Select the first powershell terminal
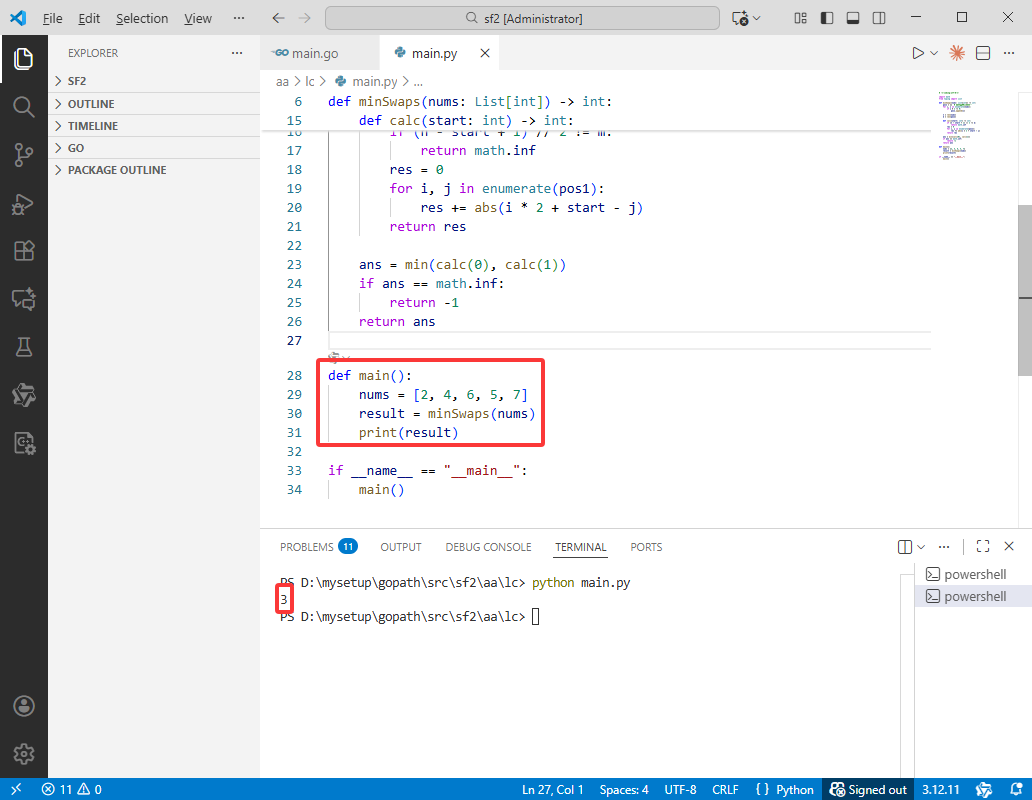1032x800 pixels. pyautogui.click(x=973, y=574)
